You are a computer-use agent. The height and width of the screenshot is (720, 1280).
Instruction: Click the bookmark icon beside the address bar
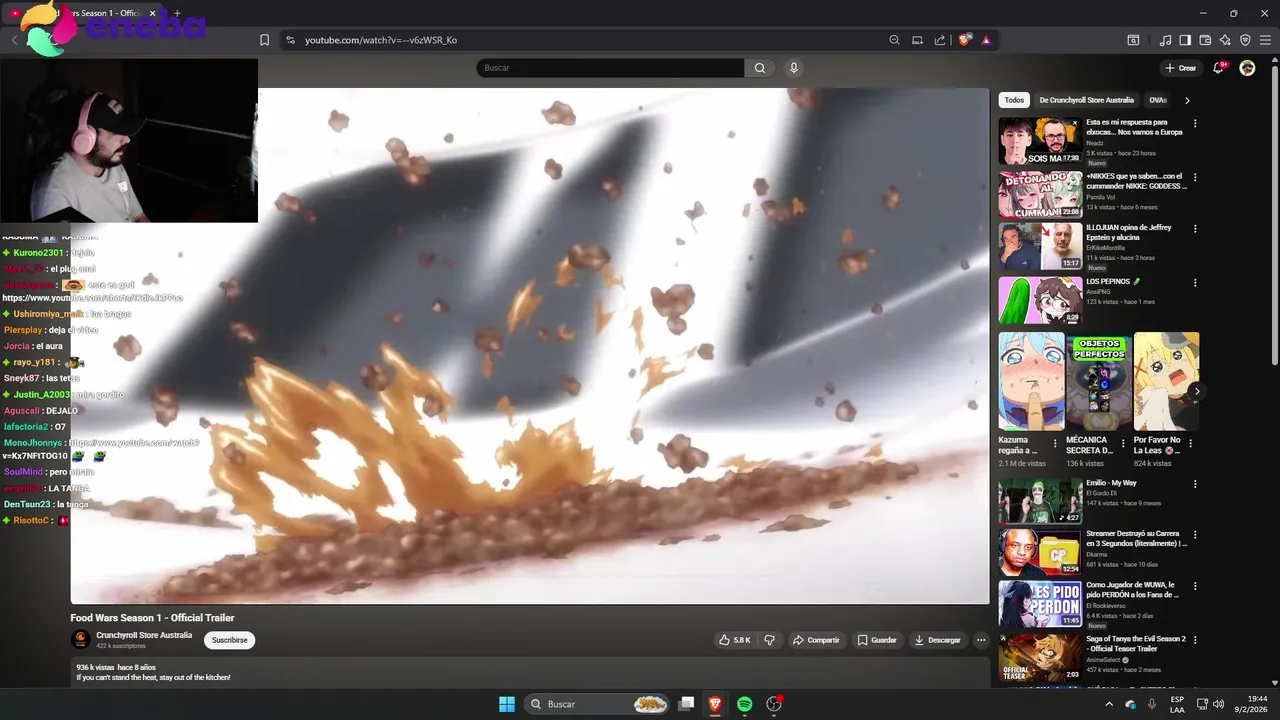pos(264,40)
